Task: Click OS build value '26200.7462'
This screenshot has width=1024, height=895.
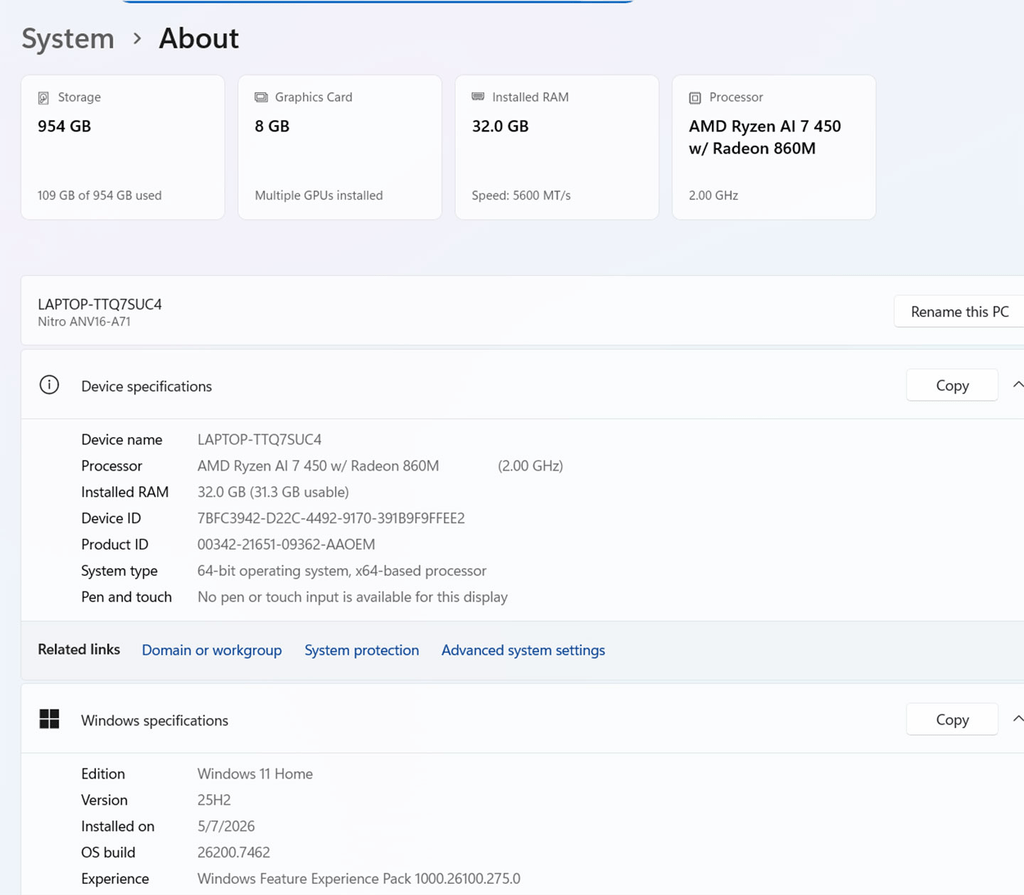Action: (234, 852)
